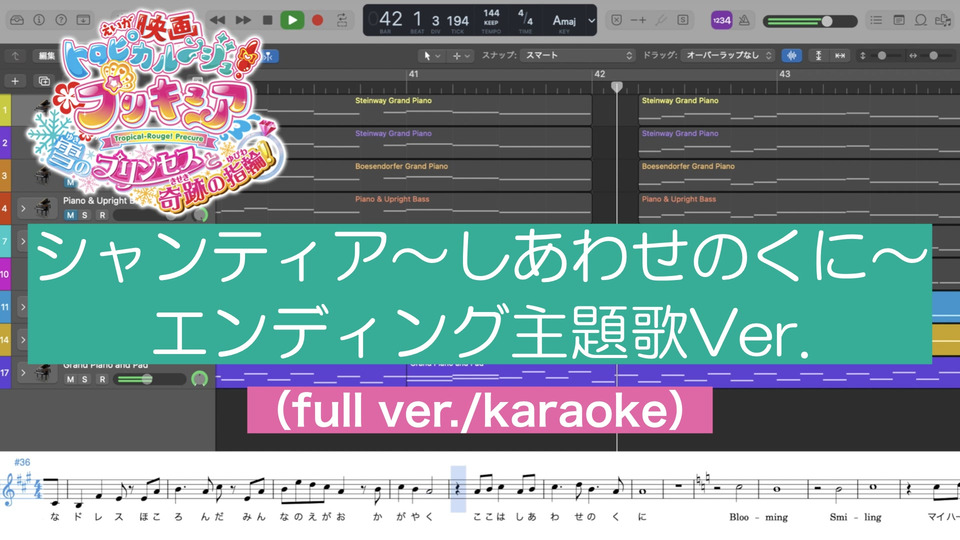The image size is (960, 540).
Task: Open the Media Browser icon
Action: pos(943,20)
